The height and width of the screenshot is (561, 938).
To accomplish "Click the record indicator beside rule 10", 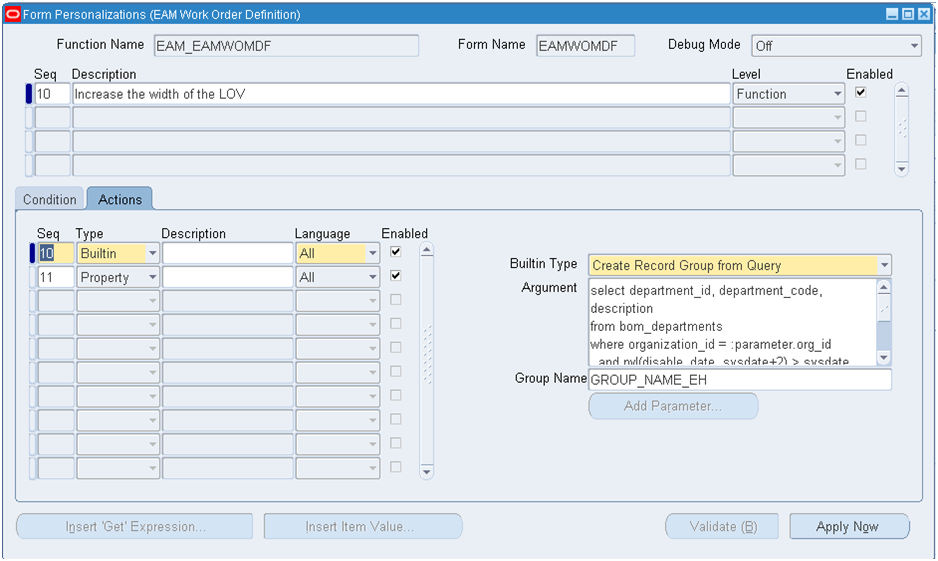I will [x=29, y=94].
